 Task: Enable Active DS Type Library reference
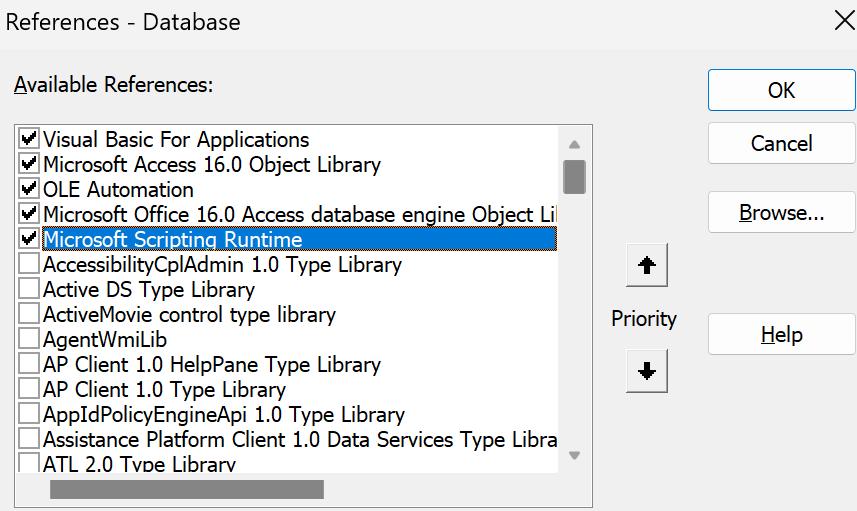(x=29, y=289)
